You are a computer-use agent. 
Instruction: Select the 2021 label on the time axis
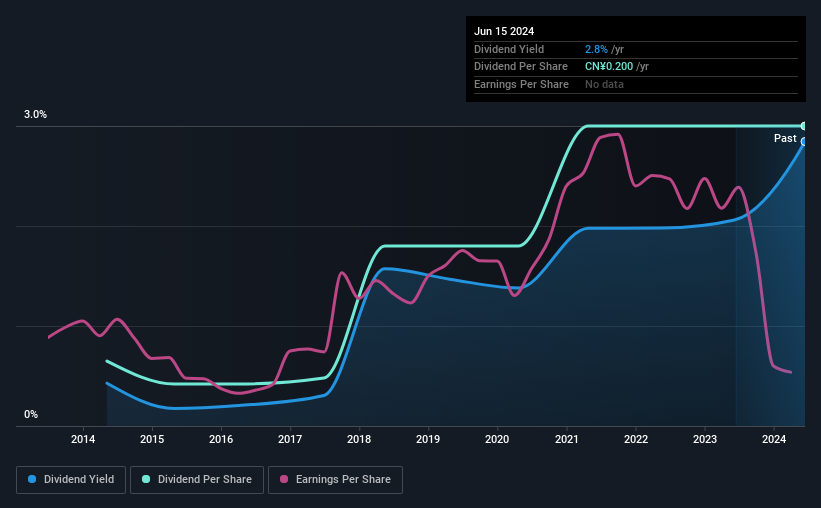pos(567,439)
